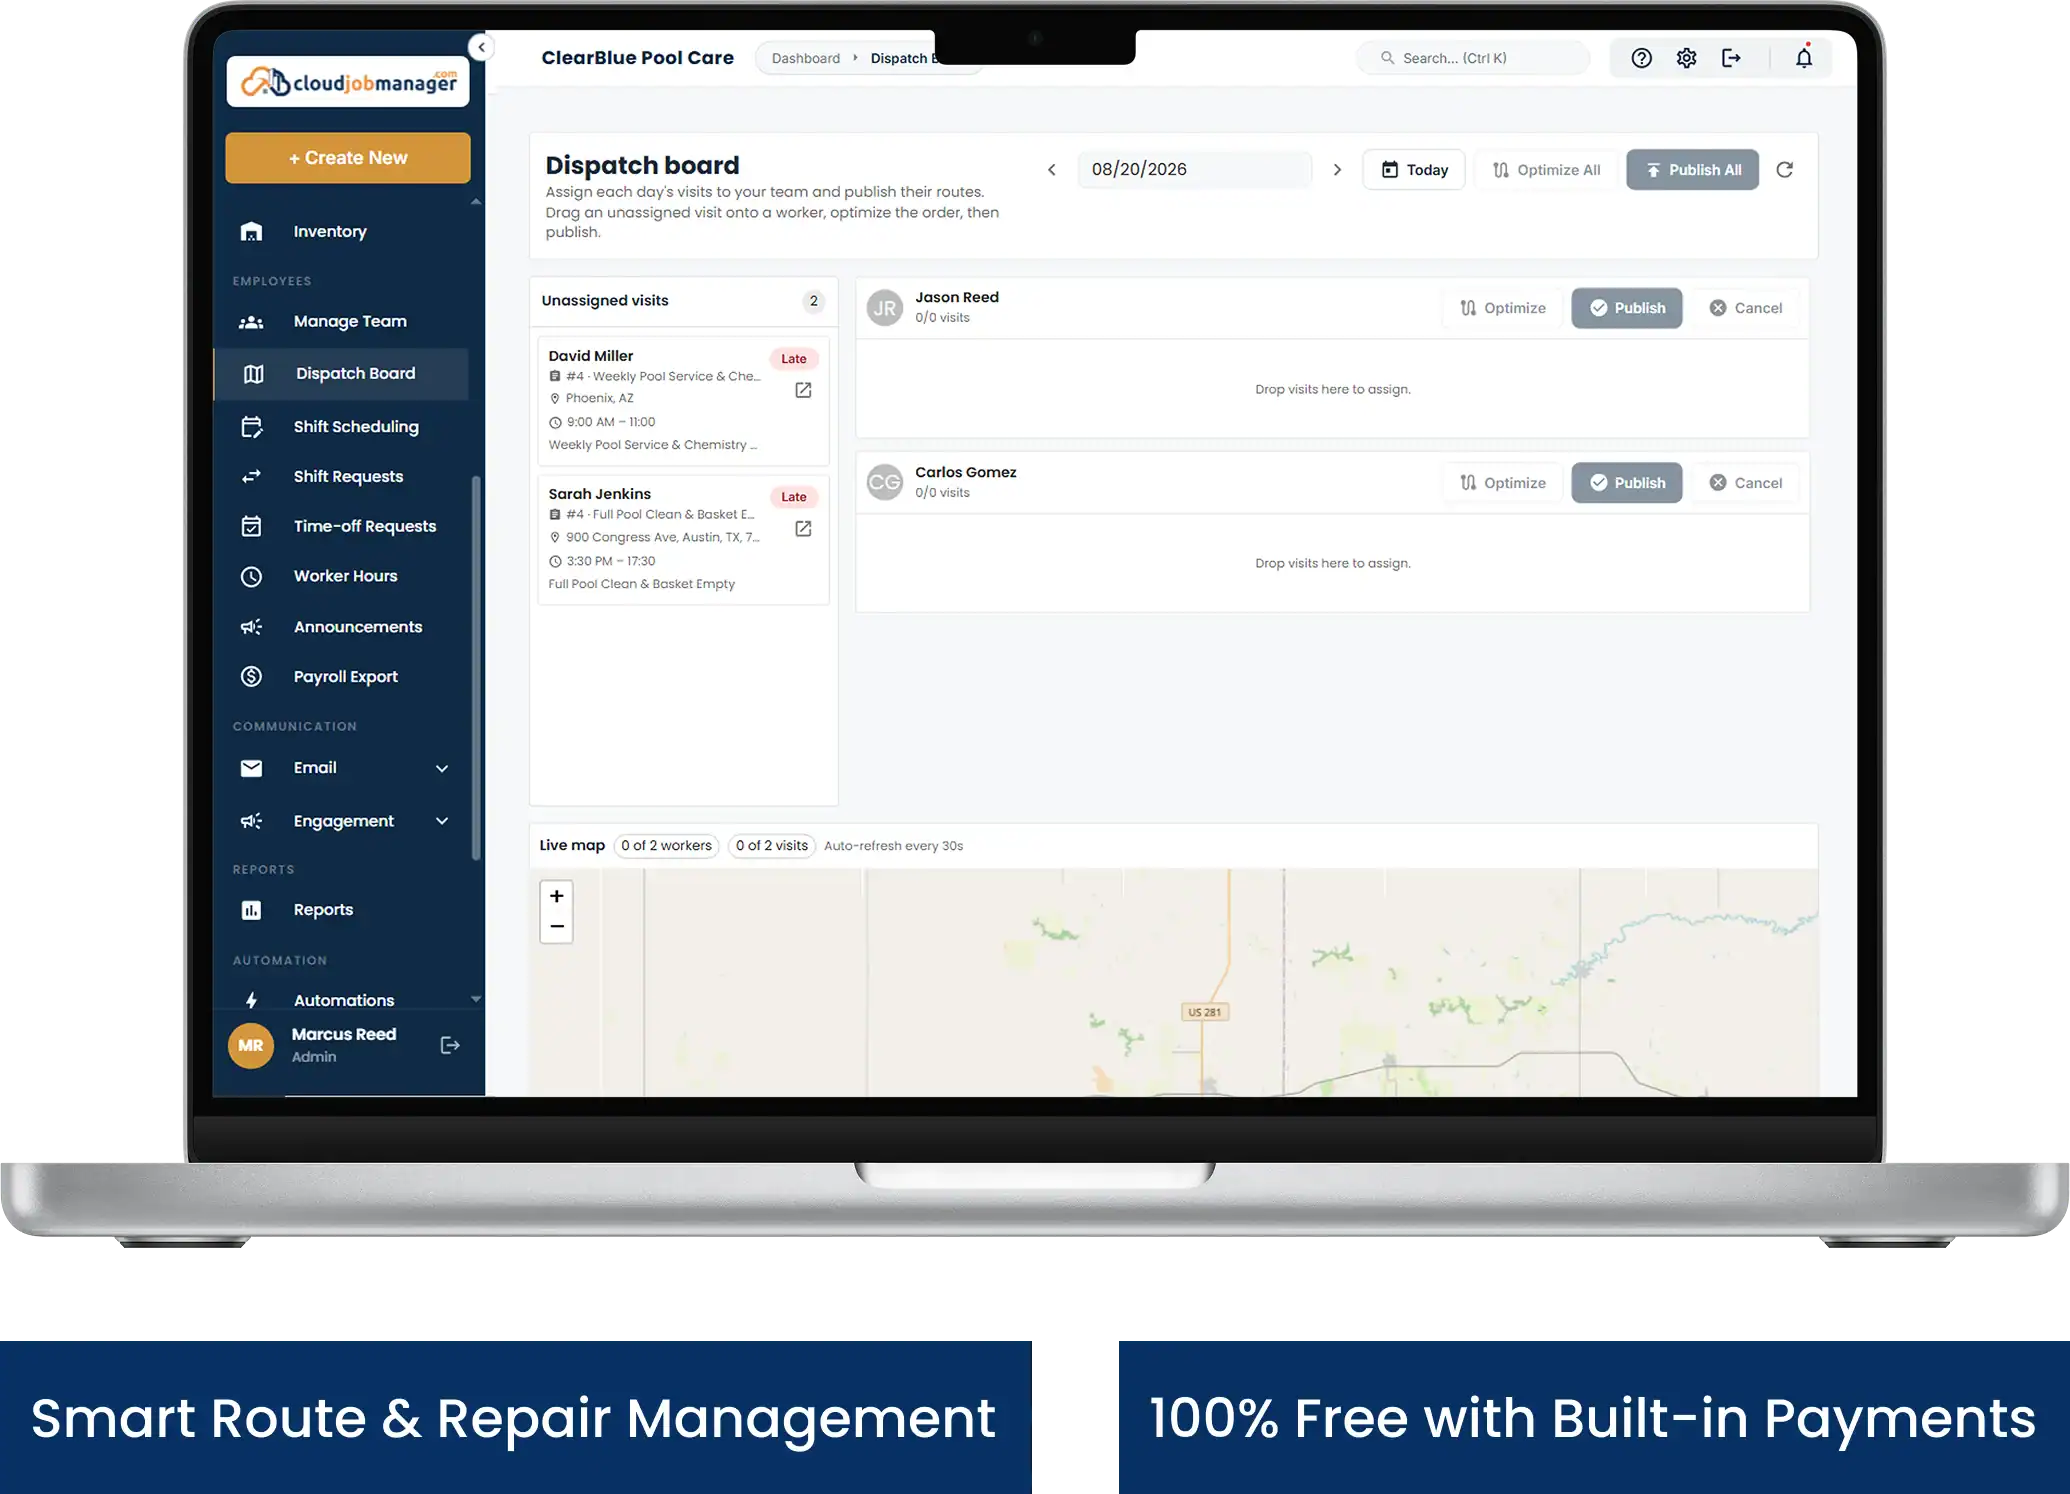Open Inventory in the sidebar
Image resolution: width=2070 pixels, height=1494 pixels.
click(x=342, y=231)
